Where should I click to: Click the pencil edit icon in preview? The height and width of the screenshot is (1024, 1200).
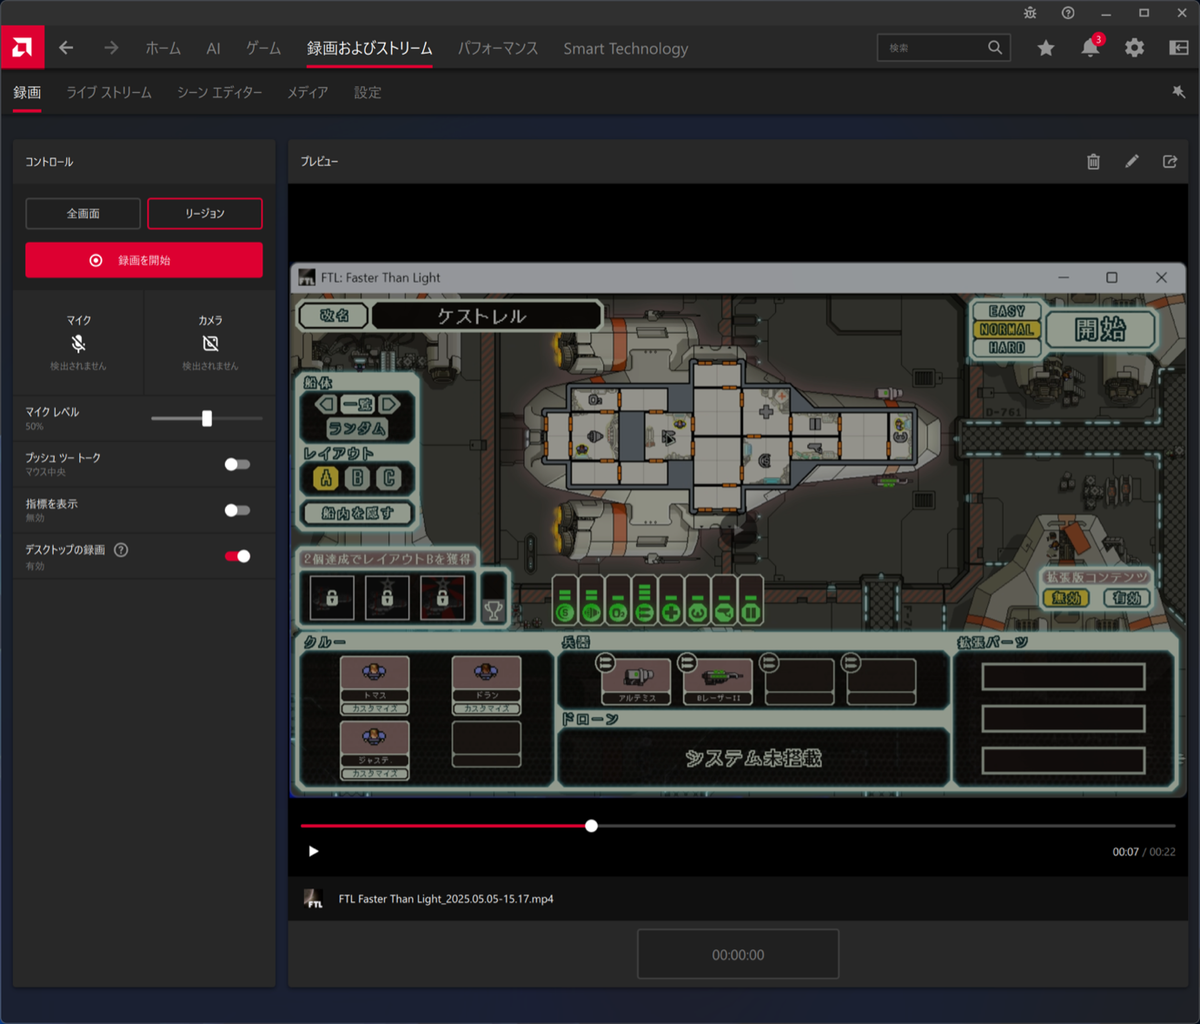tap(1131, 162)
